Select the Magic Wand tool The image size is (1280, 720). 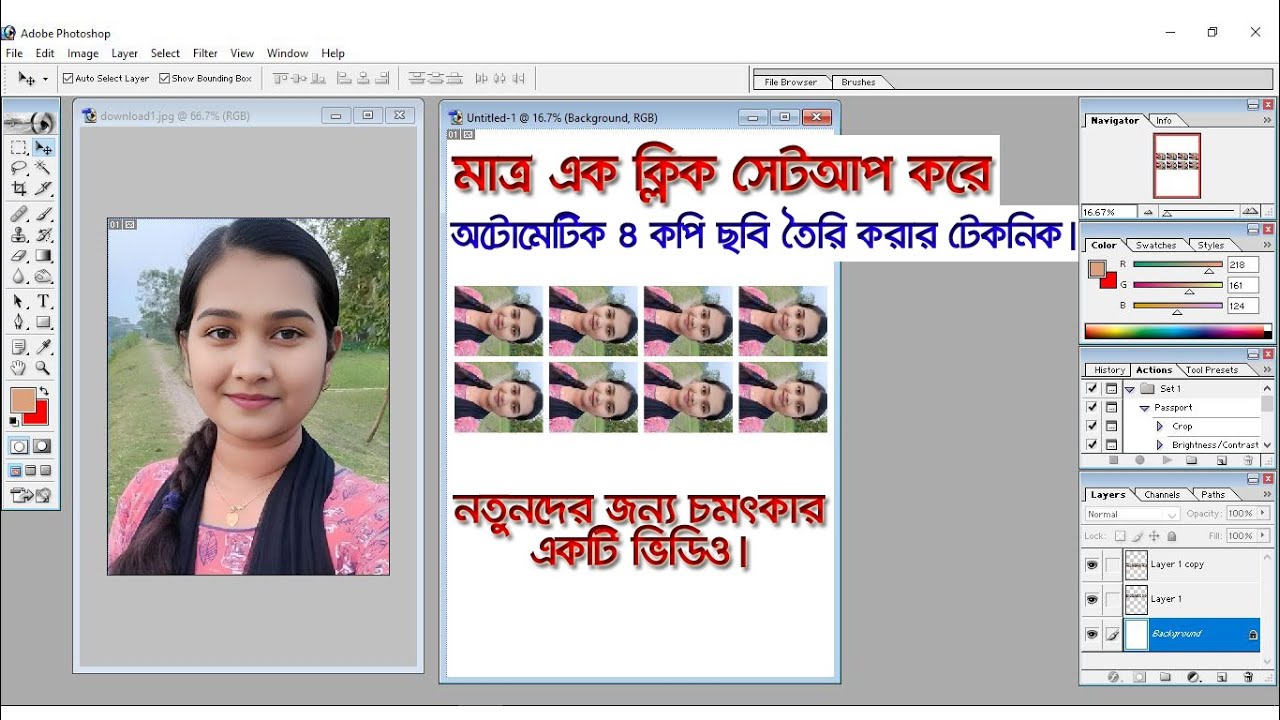[x=43, y=168]
